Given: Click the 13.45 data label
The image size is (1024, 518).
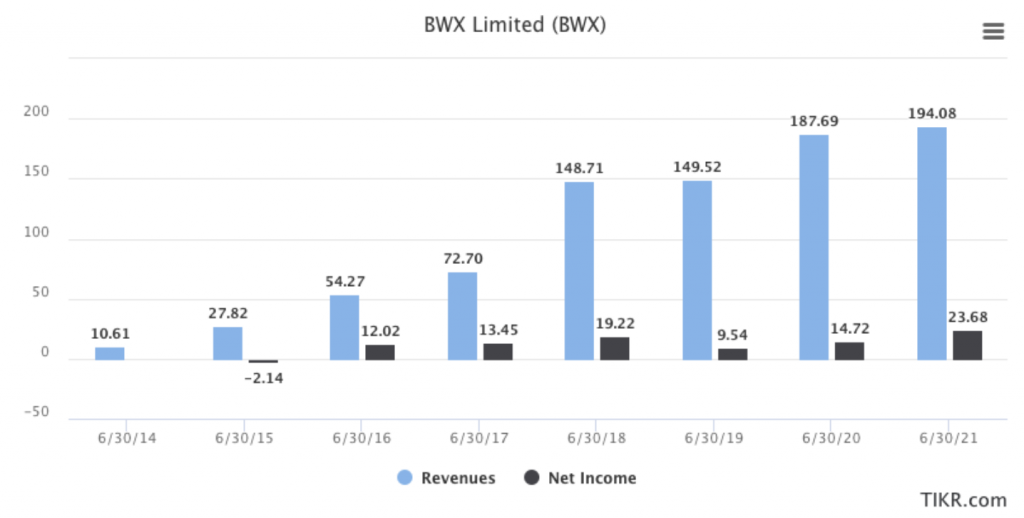Looking at the screenshot, I should click(x=498, y=330).
